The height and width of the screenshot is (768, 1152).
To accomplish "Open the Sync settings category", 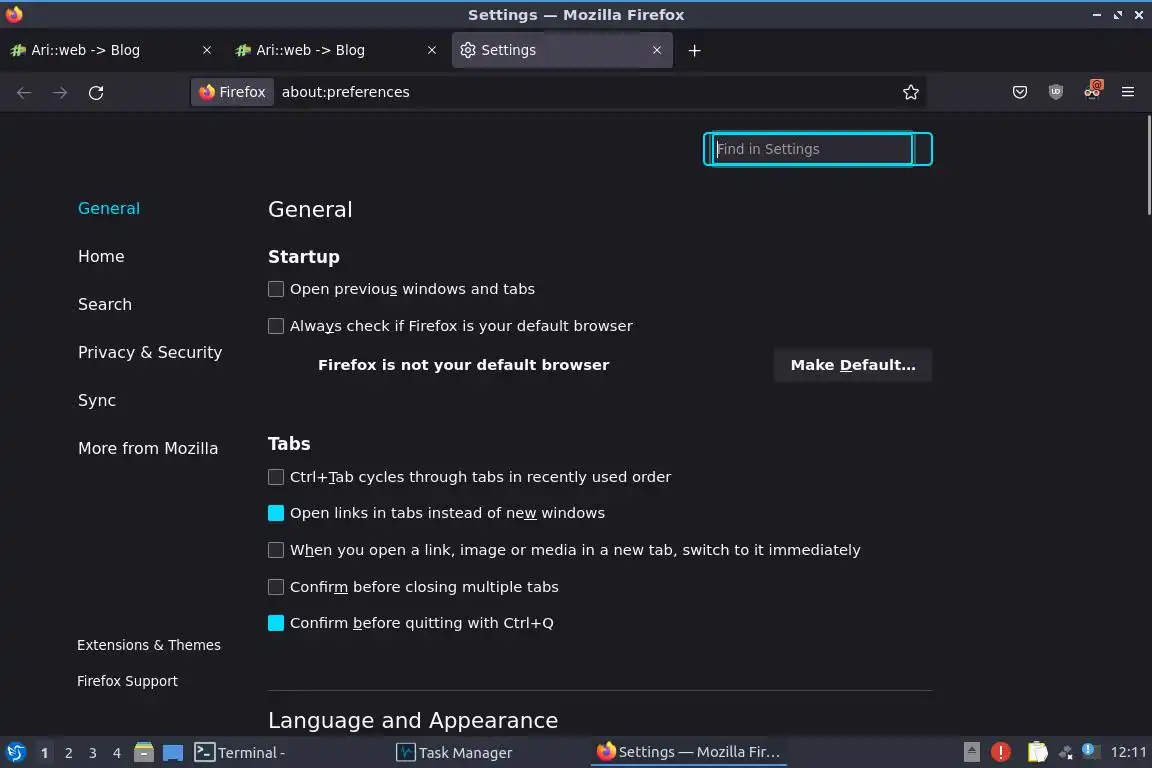I will (x=97, y=401).
